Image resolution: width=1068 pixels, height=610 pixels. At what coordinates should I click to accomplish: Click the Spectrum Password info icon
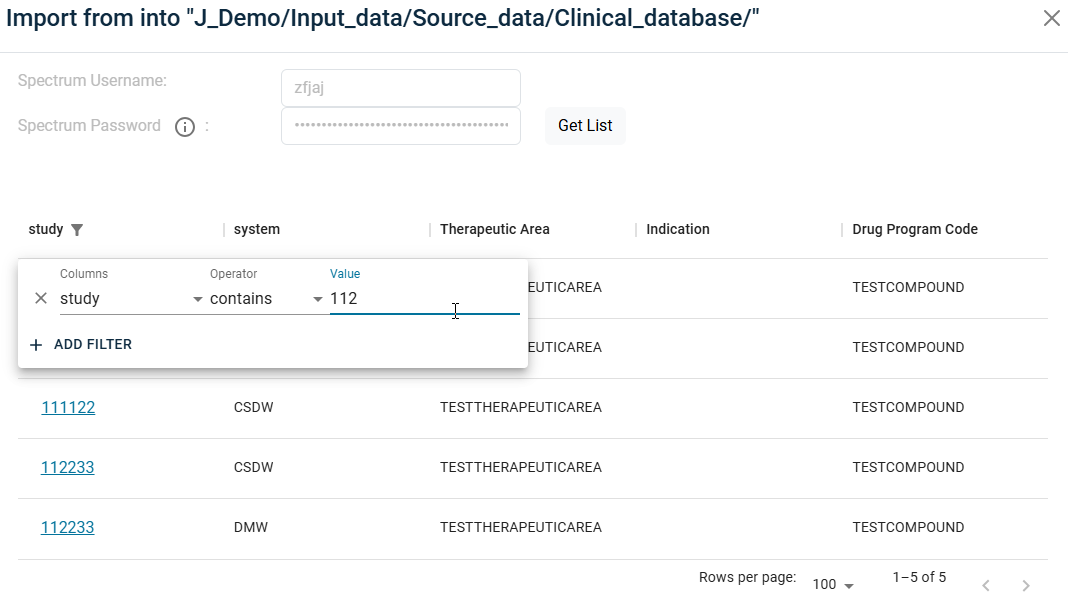coord(184,127)
